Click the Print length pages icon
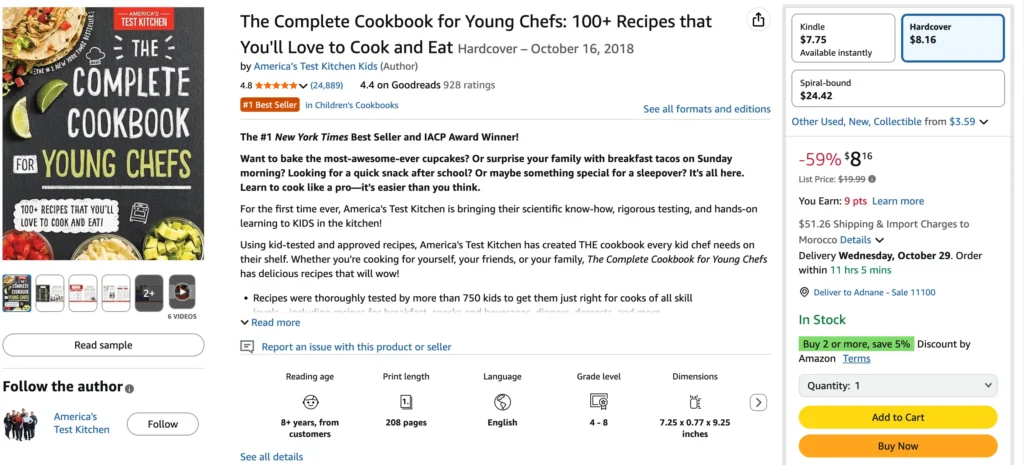Screen dimensions: 1024x465 [406, 402]
